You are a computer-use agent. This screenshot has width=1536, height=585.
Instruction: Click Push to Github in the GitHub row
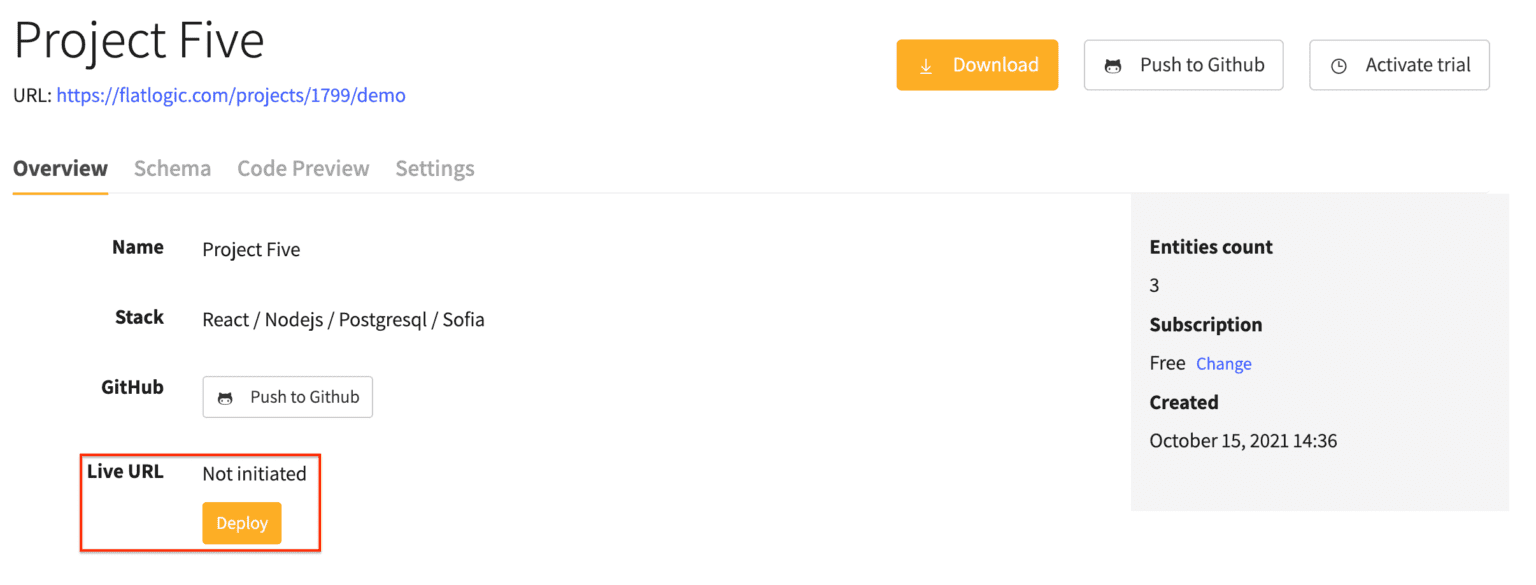click(x=287, y=397)
